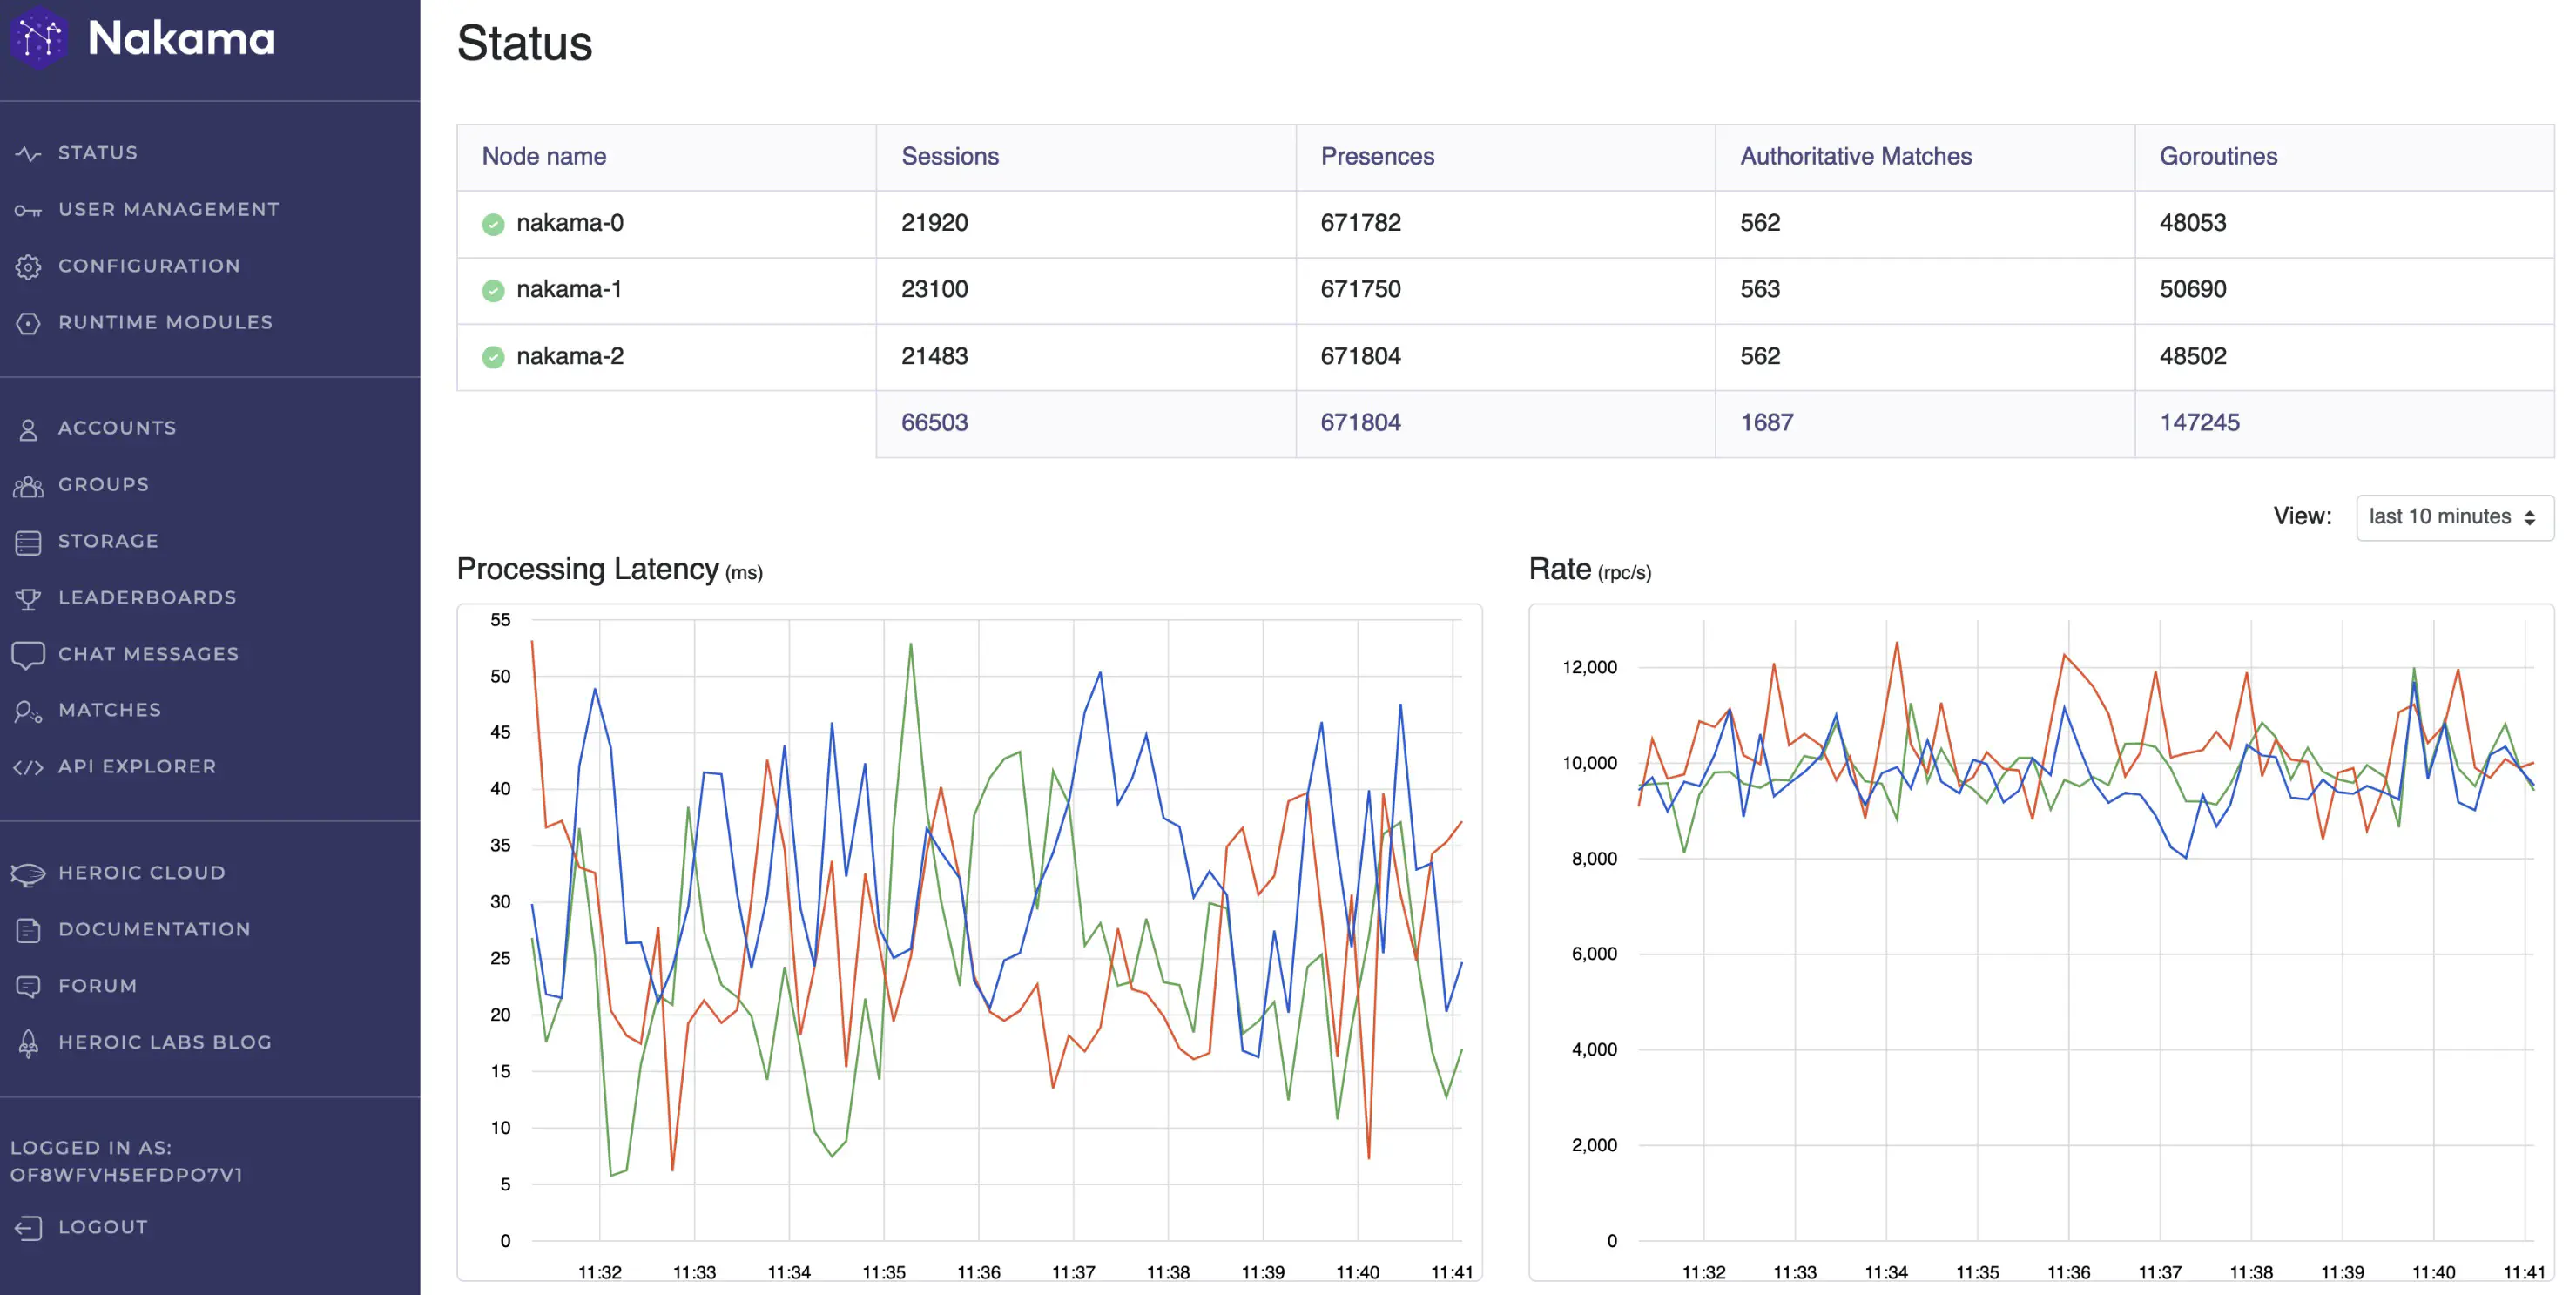The width and height of the screenshot is (2576, 1295).
Task: Click the Goroutines column header
Action: coord(2218,157)
